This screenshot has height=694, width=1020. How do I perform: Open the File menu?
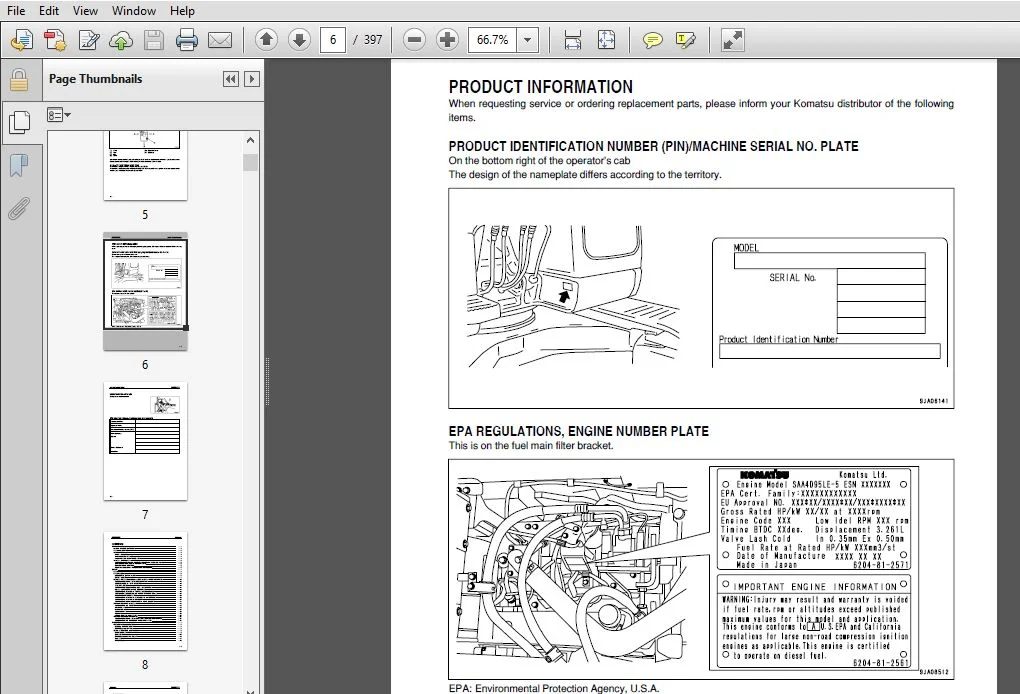16,10
